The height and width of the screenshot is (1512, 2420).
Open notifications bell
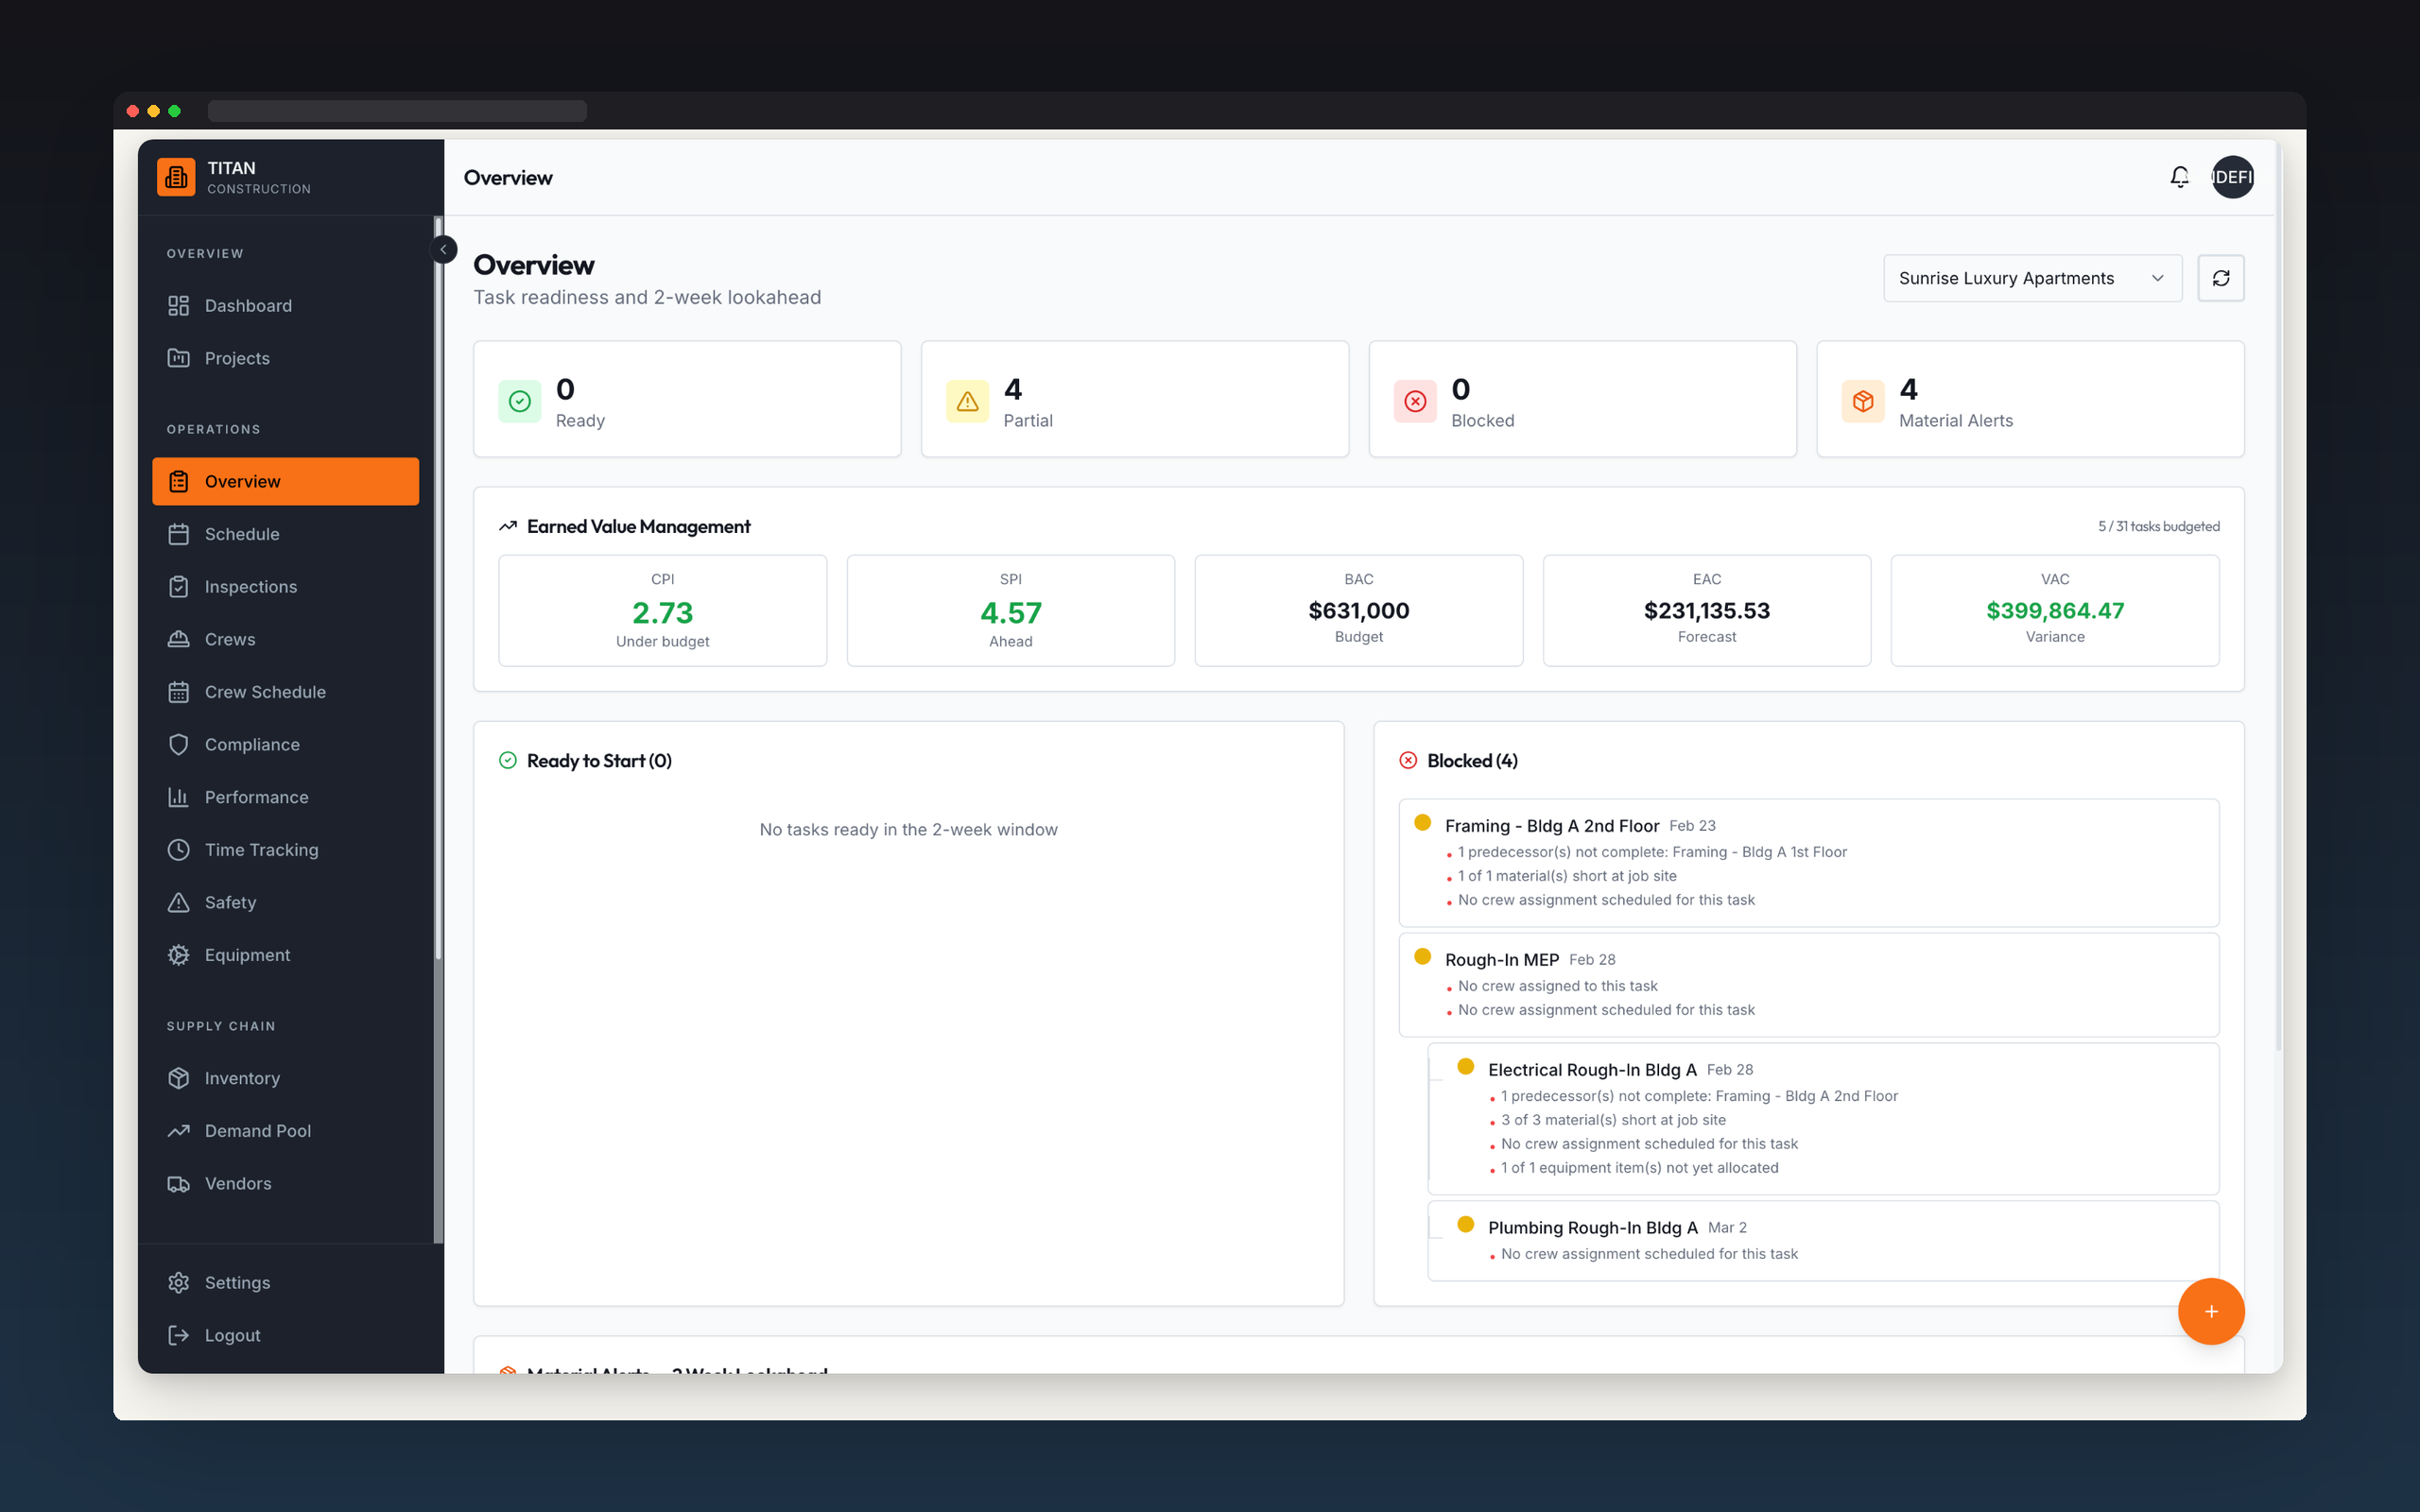point(2179,177)
